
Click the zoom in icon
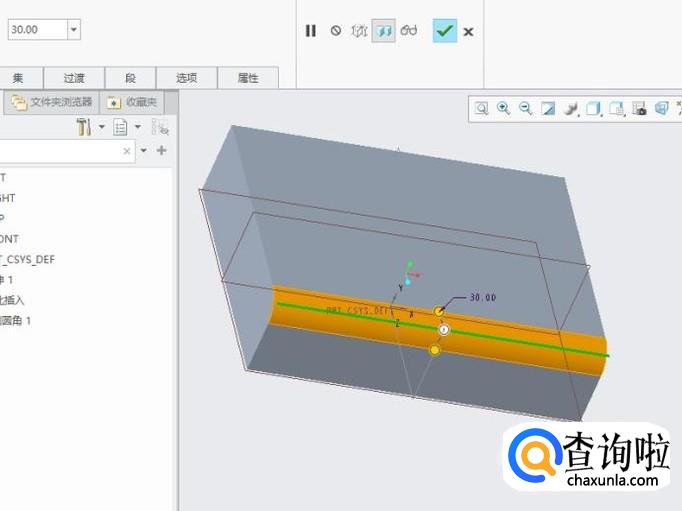(x=504, y=109)
